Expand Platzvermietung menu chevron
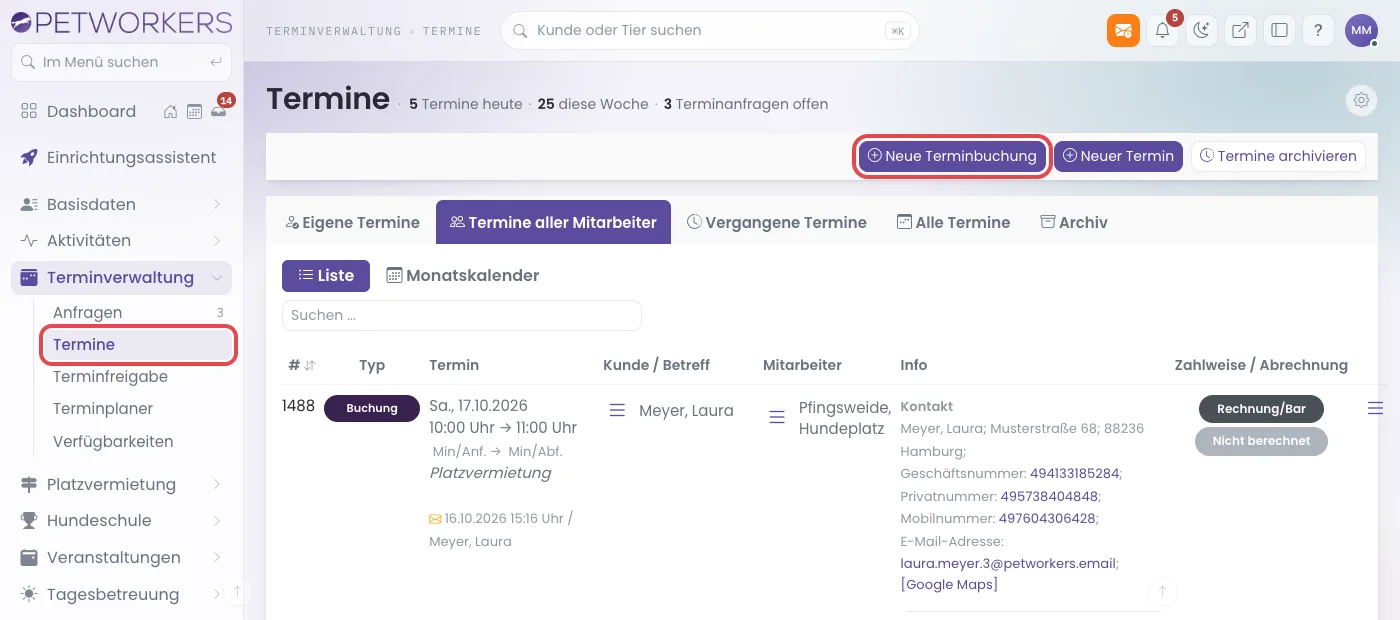 point(216,484)
